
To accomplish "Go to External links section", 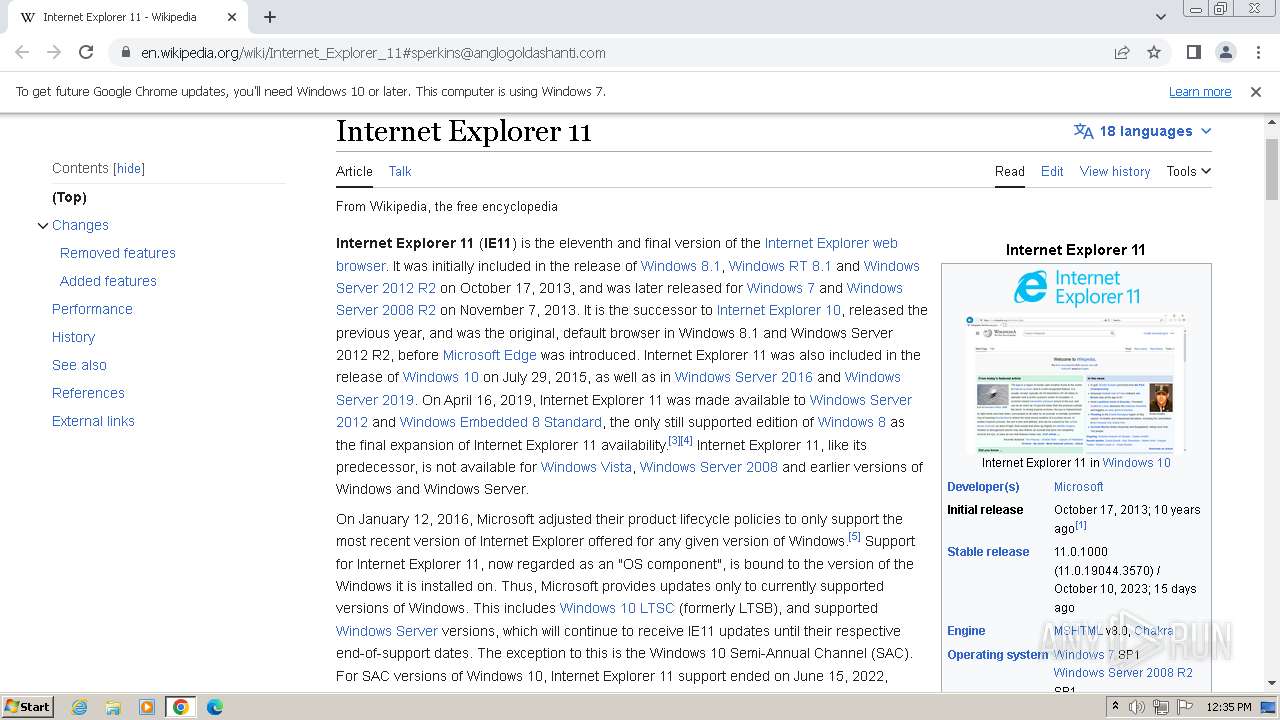I will click(93, 421).
